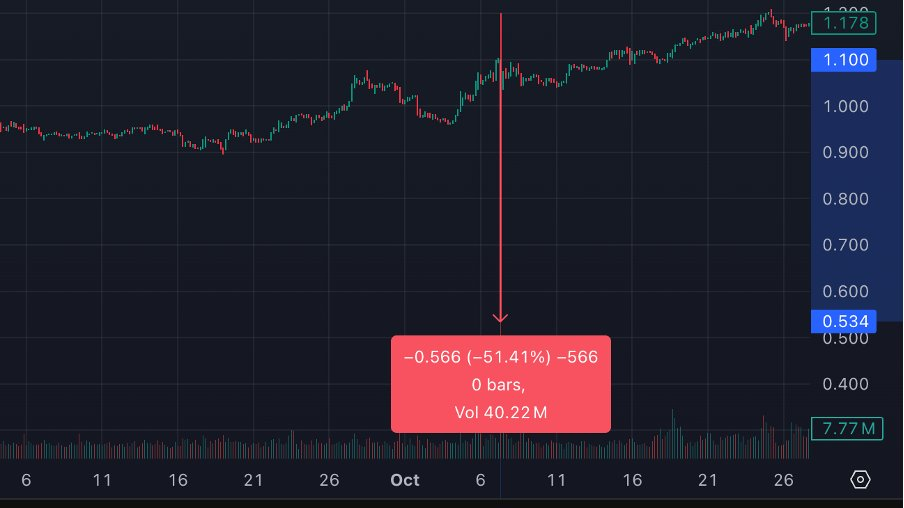The height and width of the screenshot is (508, 904).
Task: Open the chart settings gear icon
Action: tap(860, 480)
